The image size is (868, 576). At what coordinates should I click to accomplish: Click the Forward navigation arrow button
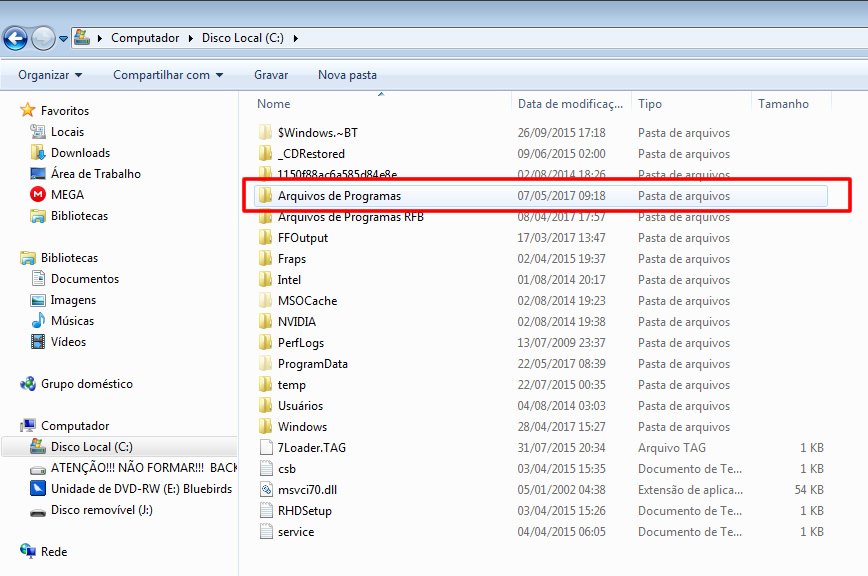pos(43,38)
